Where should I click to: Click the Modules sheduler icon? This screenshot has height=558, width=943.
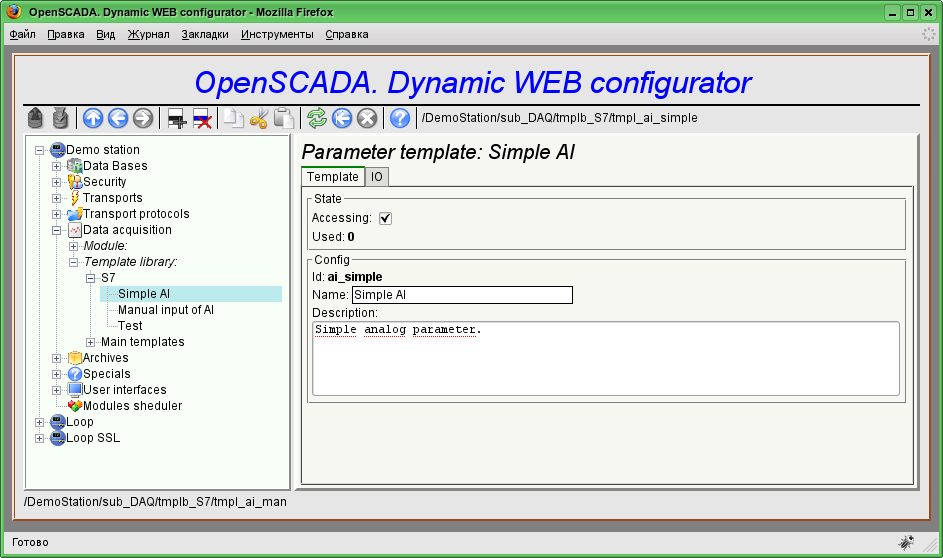[x=75, y=406]
